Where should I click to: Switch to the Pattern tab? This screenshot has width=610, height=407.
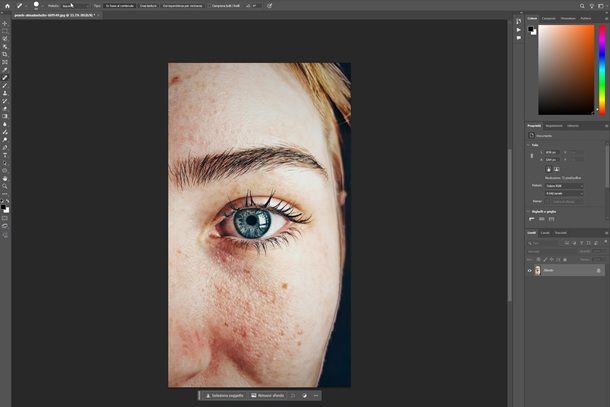click(x=585, y=18)
